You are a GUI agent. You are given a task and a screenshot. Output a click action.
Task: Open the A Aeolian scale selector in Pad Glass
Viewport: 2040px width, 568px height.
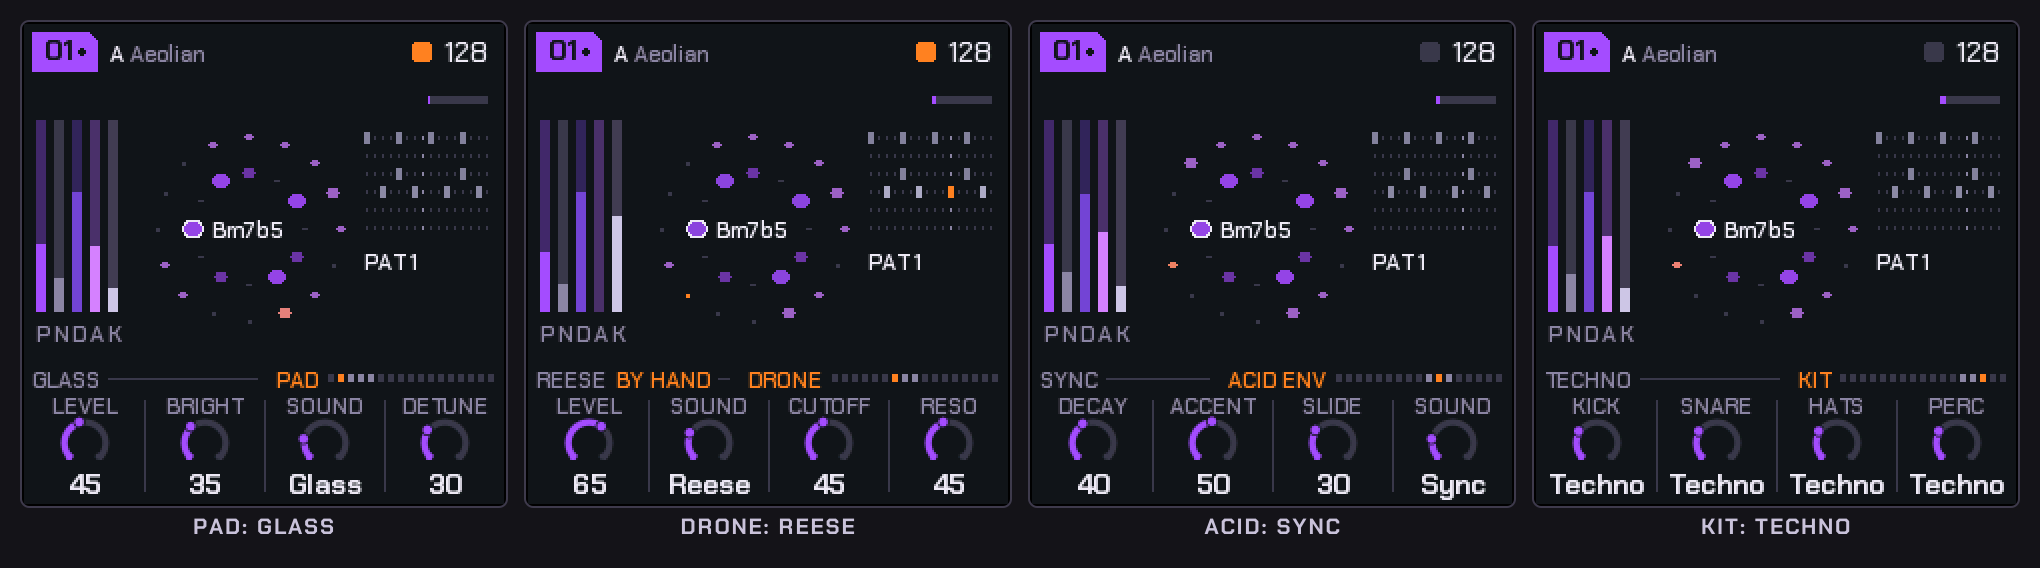(x=158, y=54)
